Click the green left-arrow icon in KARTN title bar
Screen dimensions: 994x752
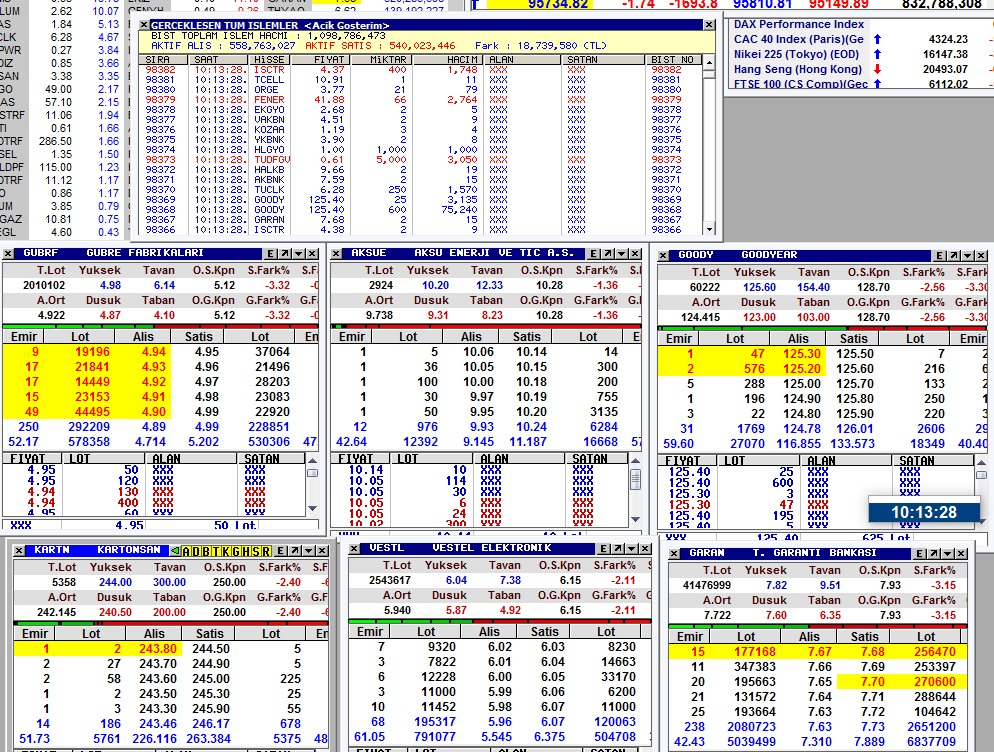click(173, 551)
